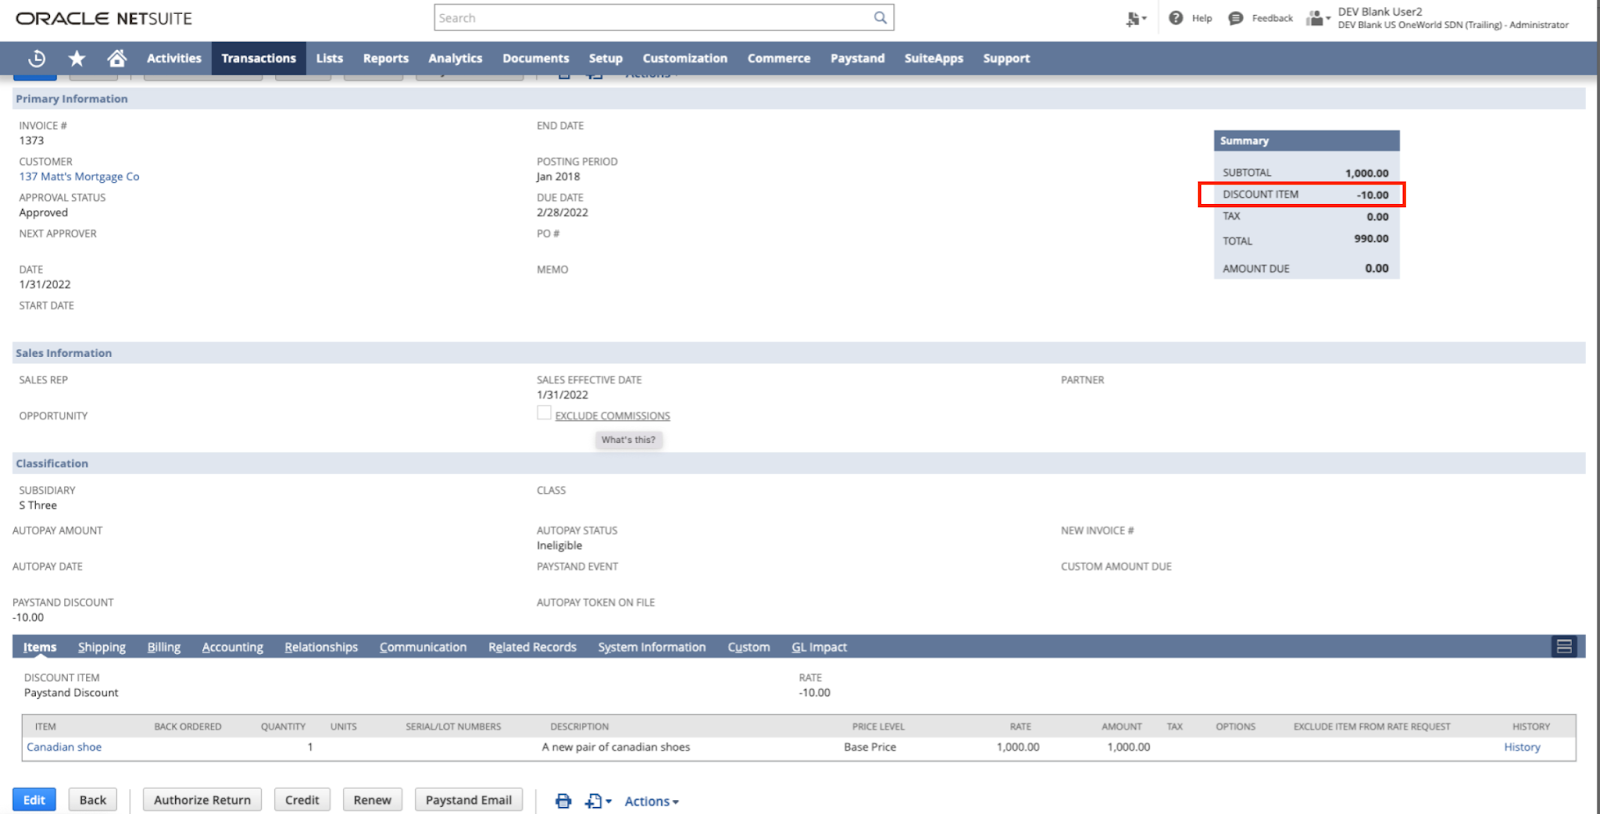
Task: Click the invoice number 1373
Action: tap(31, 140)
